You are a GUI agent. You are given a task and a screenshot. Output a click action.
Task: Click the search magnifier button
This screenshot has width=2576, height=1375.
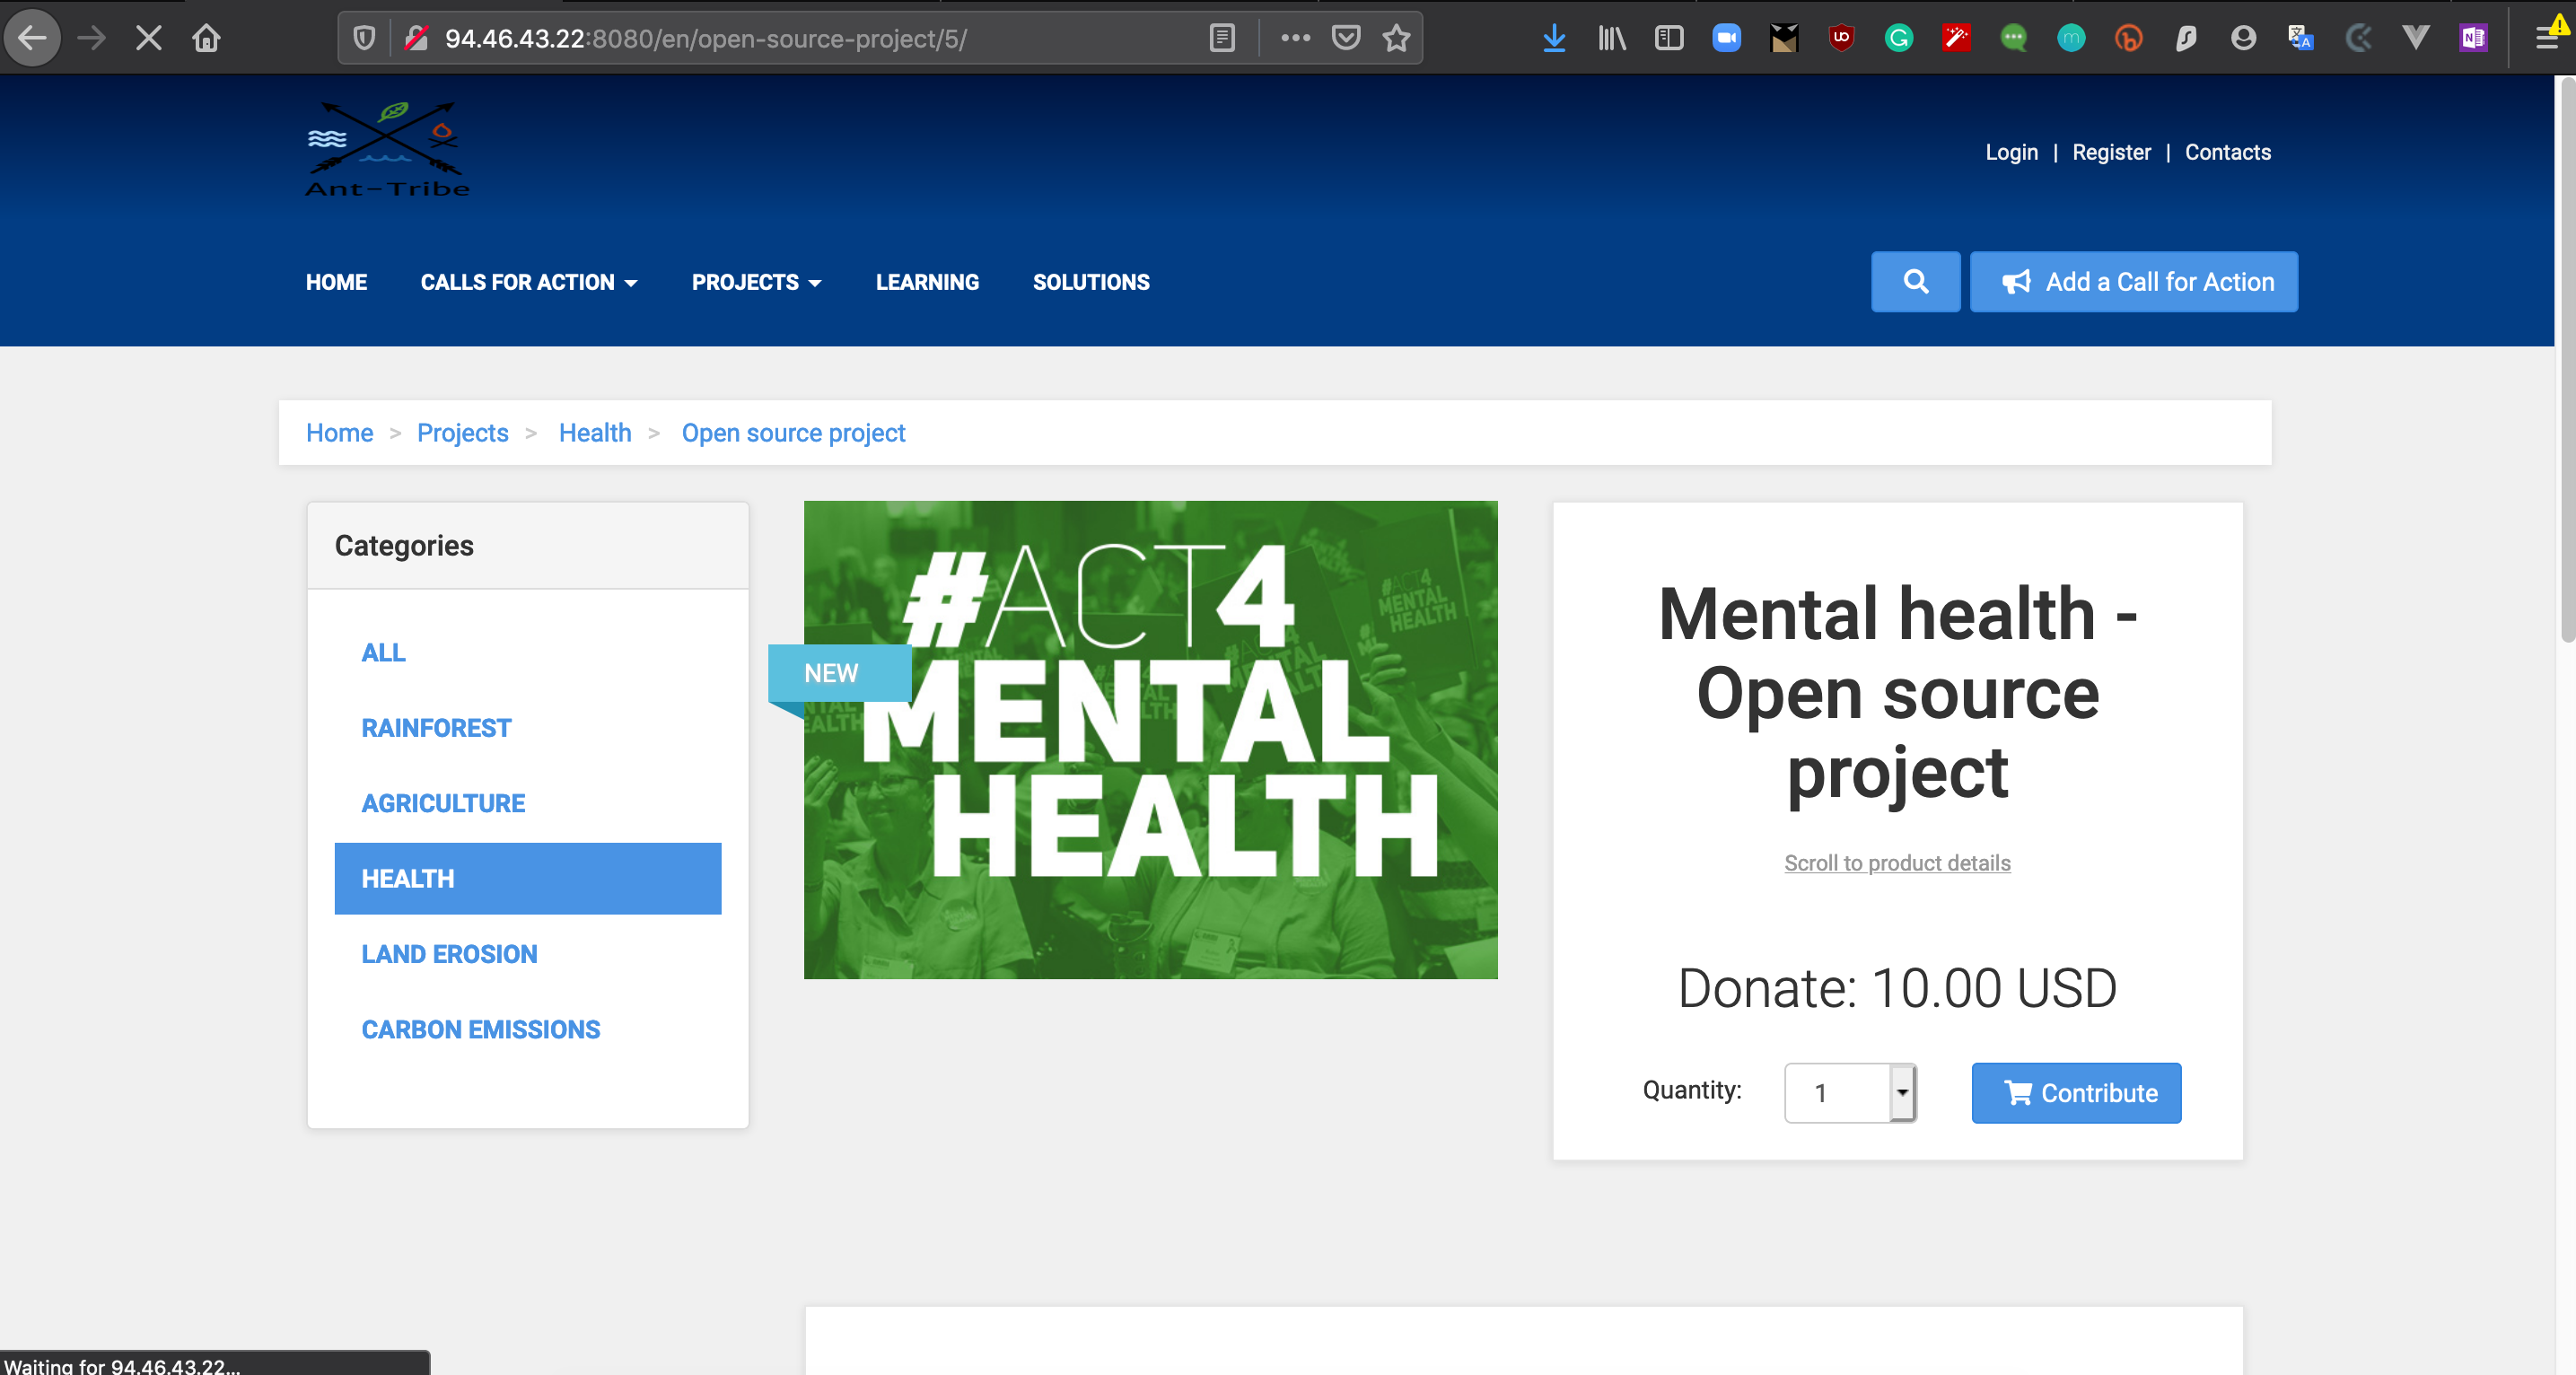coord(1915,282)
